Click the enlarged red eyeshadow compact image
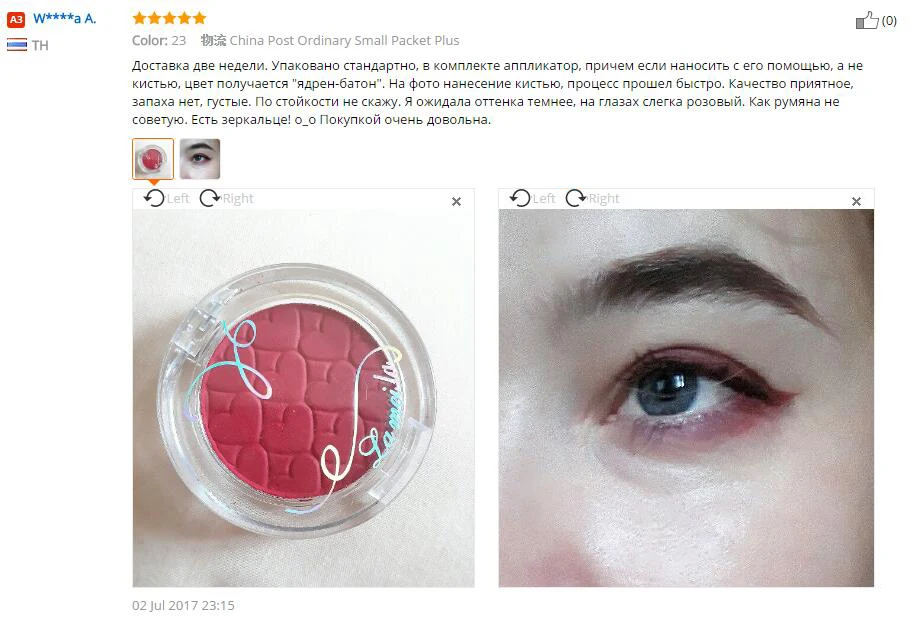This screenshot has height=617, width=911. coord(303,398)
